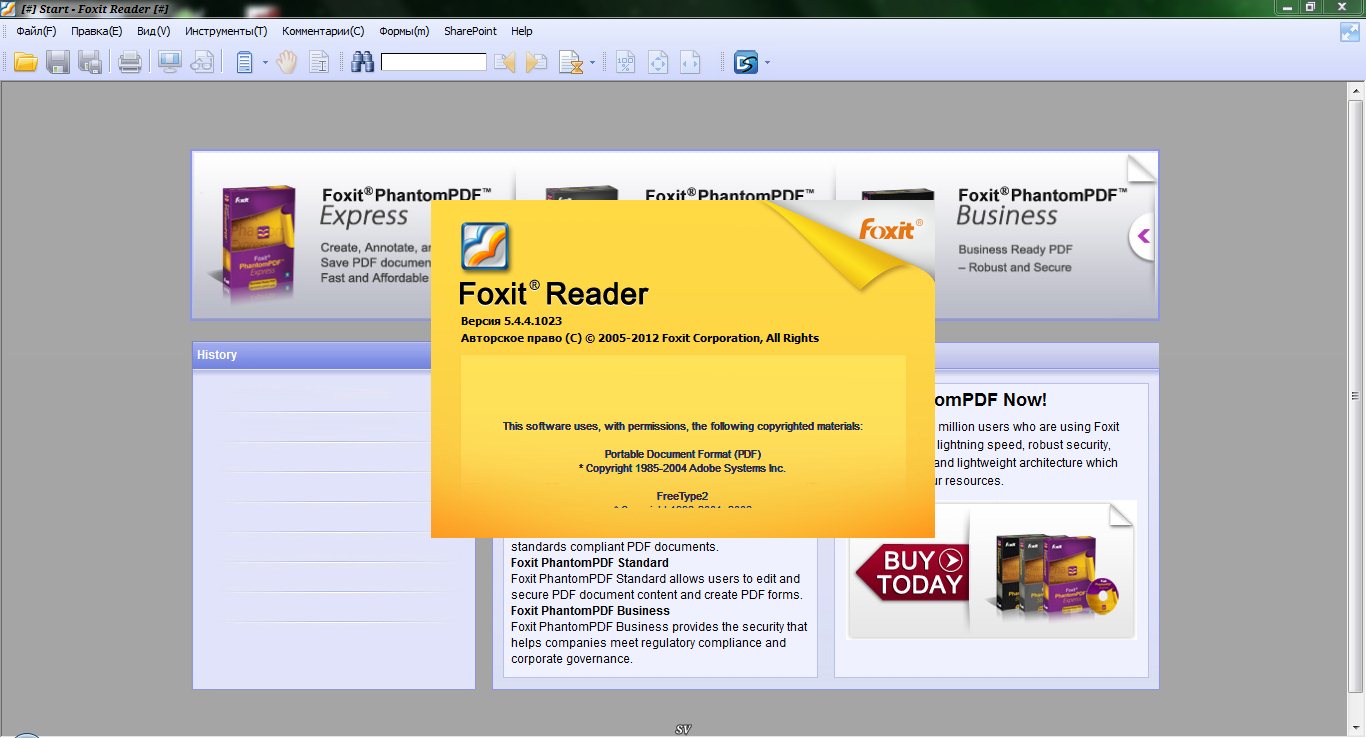Open the Комментарии(C) menu
This screenshot has width=1366, height=738.
click(x=323, y=31)
